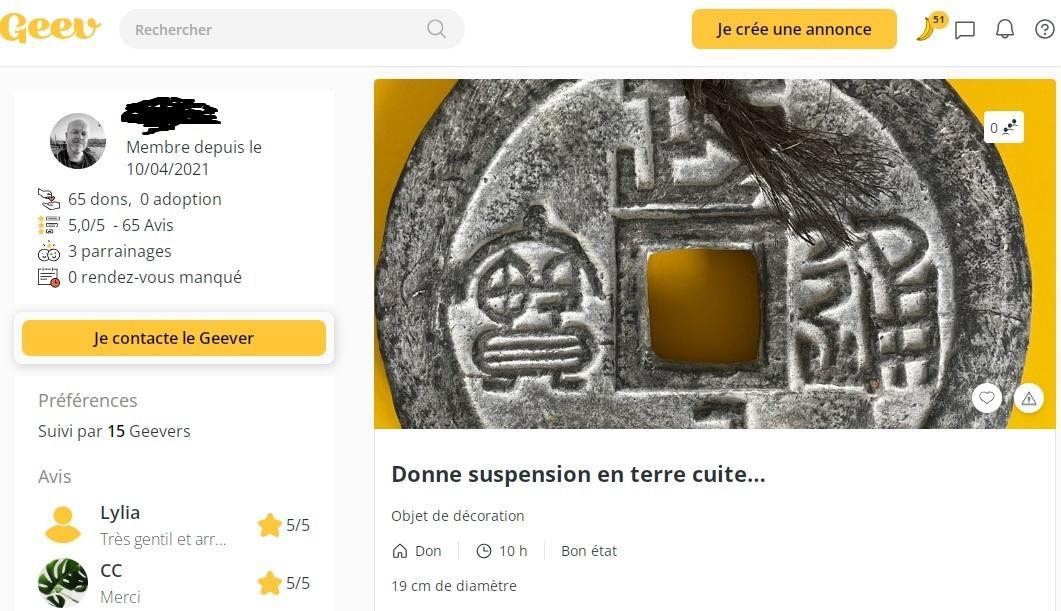
Task: Add the listing to favorites with heart
Action: [987, 398]
